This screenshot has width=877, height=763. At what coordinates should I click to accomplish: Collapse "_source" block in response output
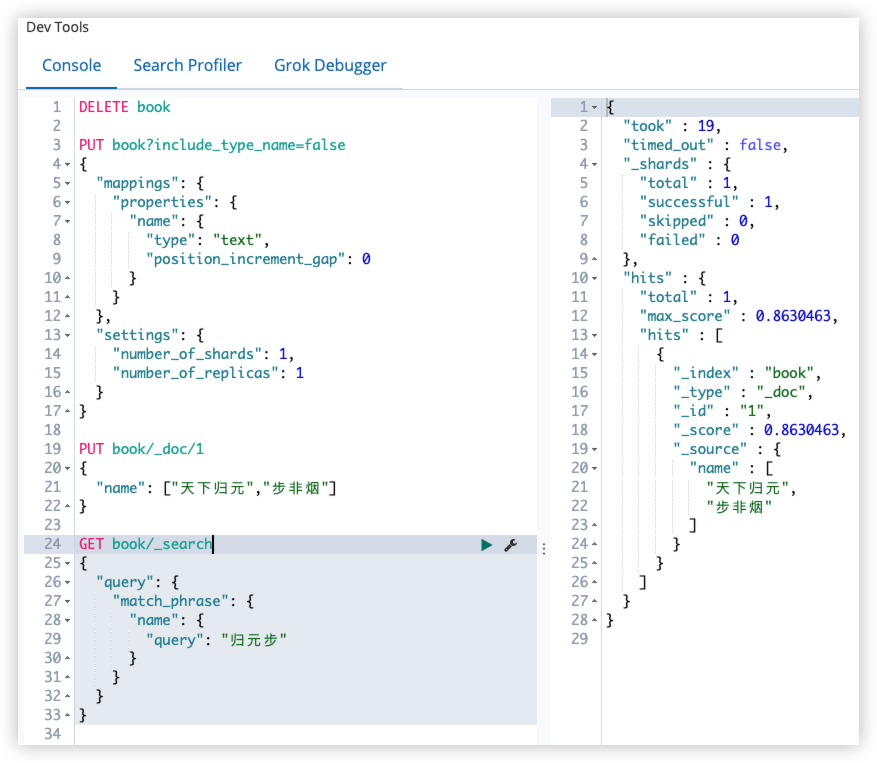595,449
